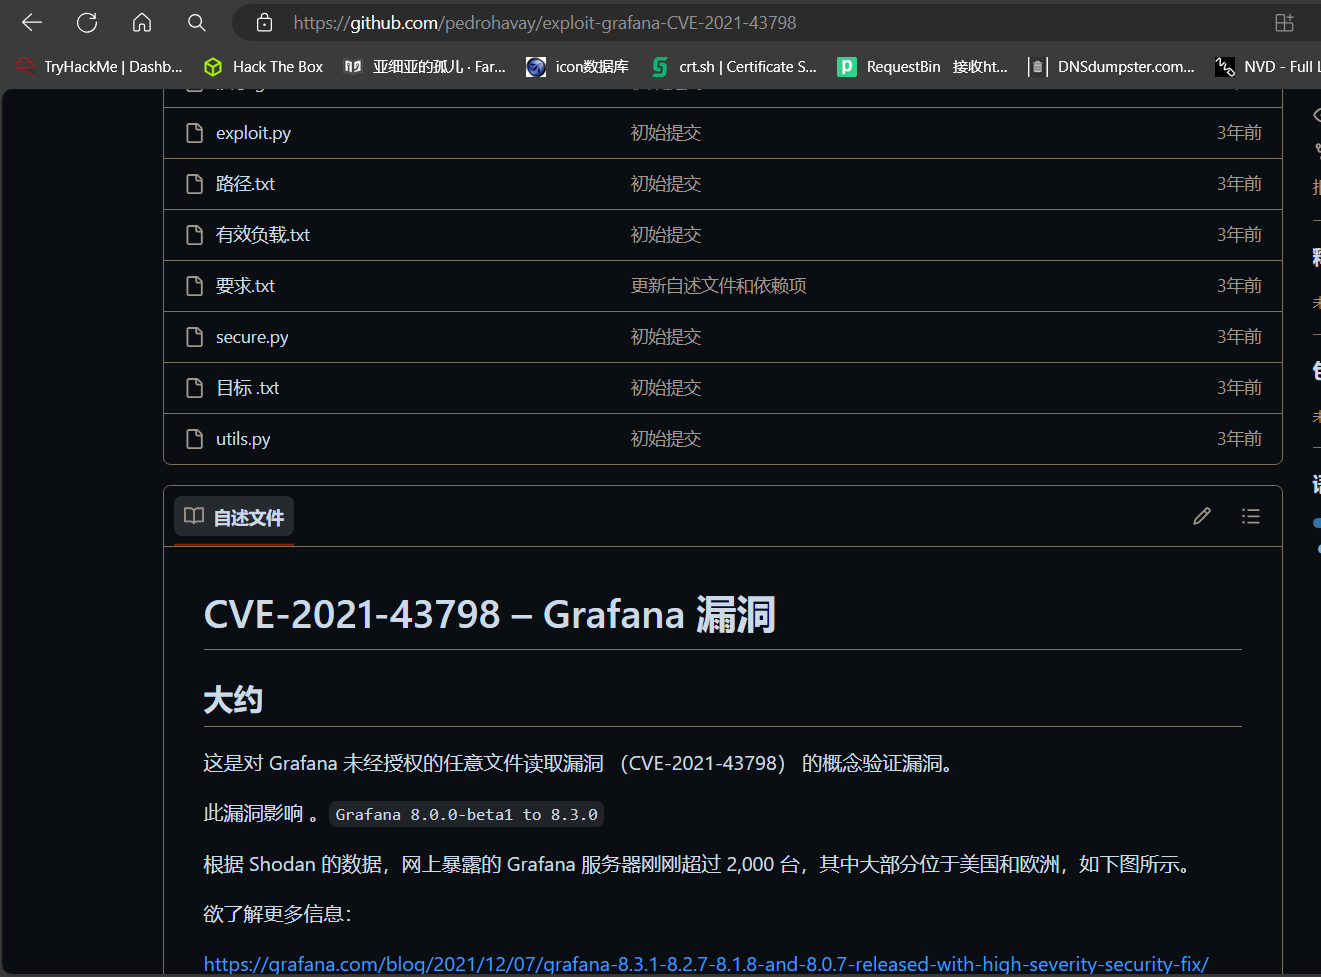The width and height of the screenshot is (1321, 977).
Task: Click the CVE-2021-43798 – Grafana 漏洞 heading
Action: click(490, 614)
